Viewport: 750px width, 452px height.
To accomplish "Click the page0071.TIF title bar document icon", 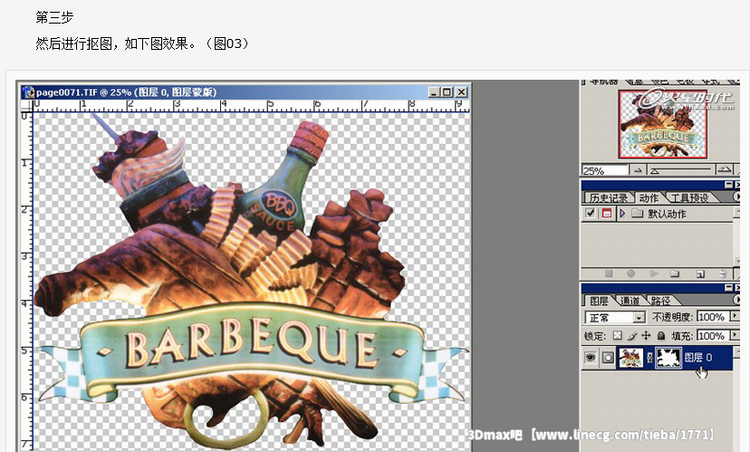I will 29,92.
